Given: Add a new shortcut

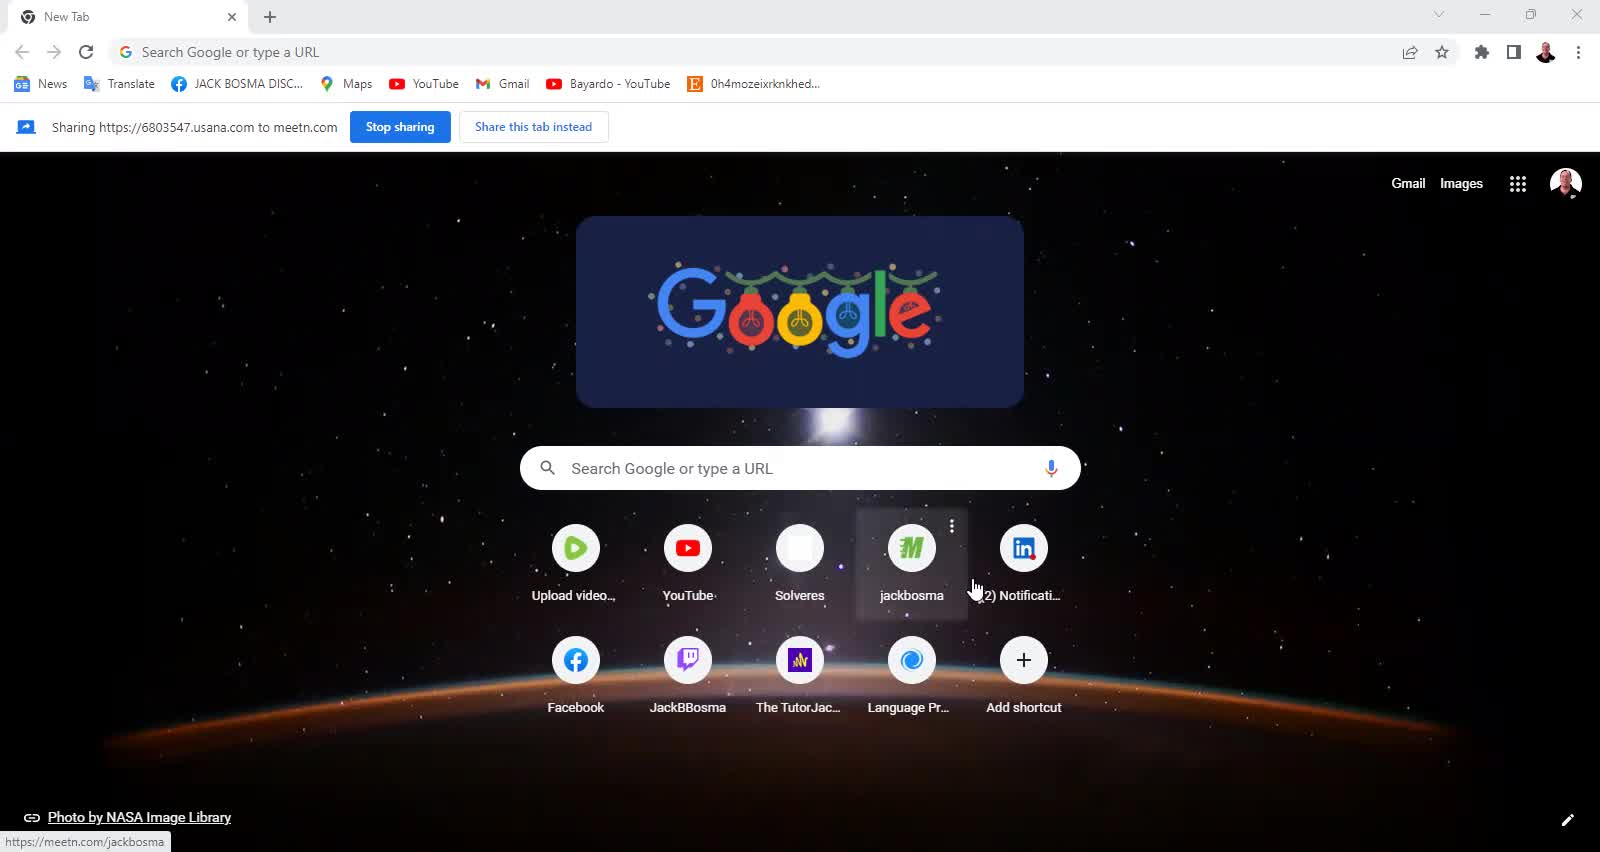Looking at the screenshot, I should [1024, 676].
